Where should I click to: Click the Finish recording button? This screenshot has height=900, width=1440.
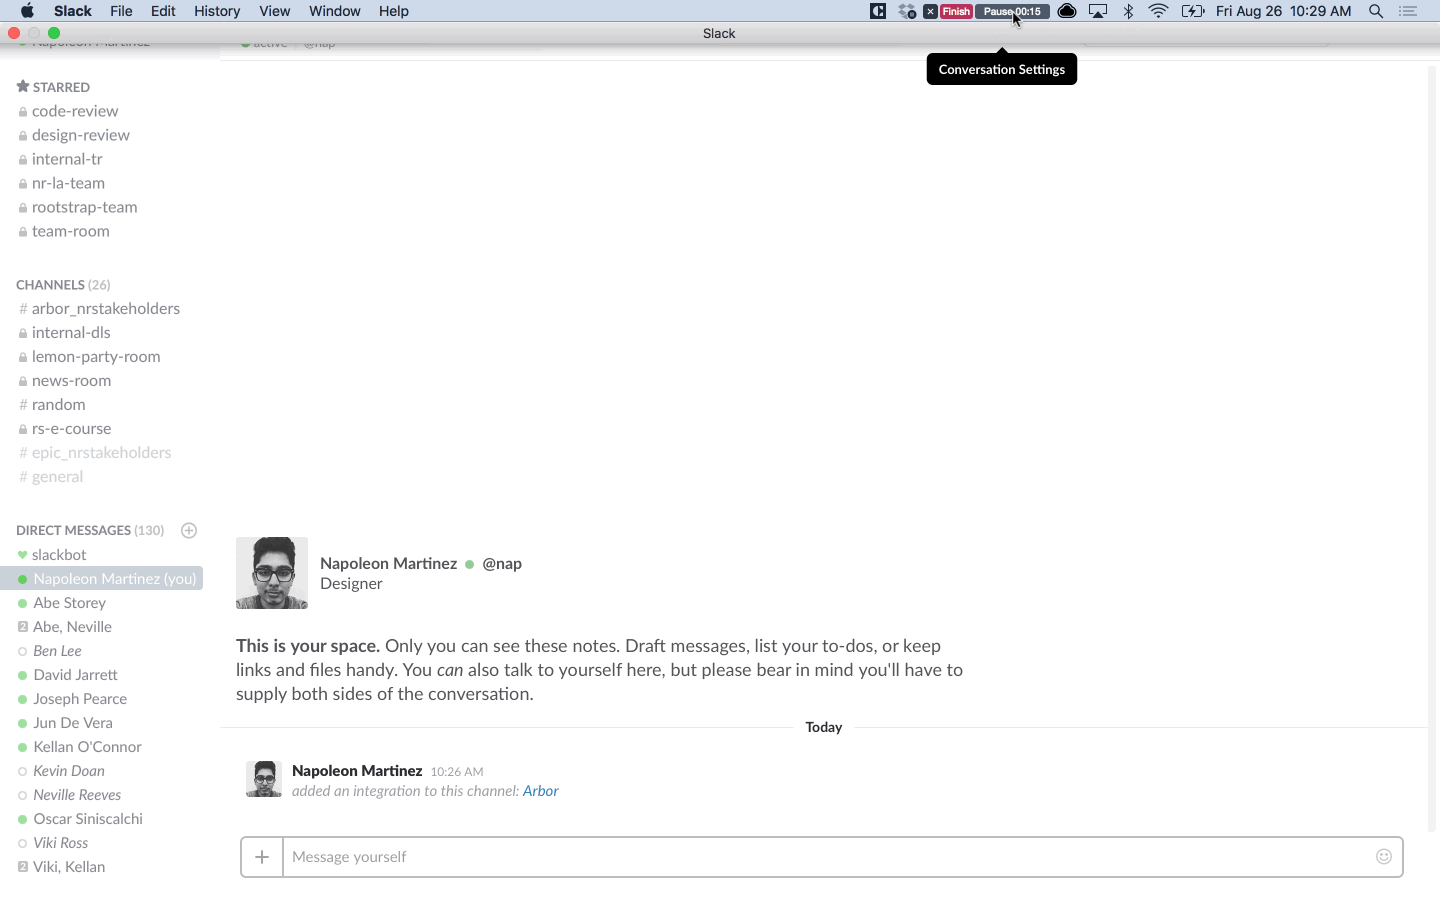pos(956,11)
